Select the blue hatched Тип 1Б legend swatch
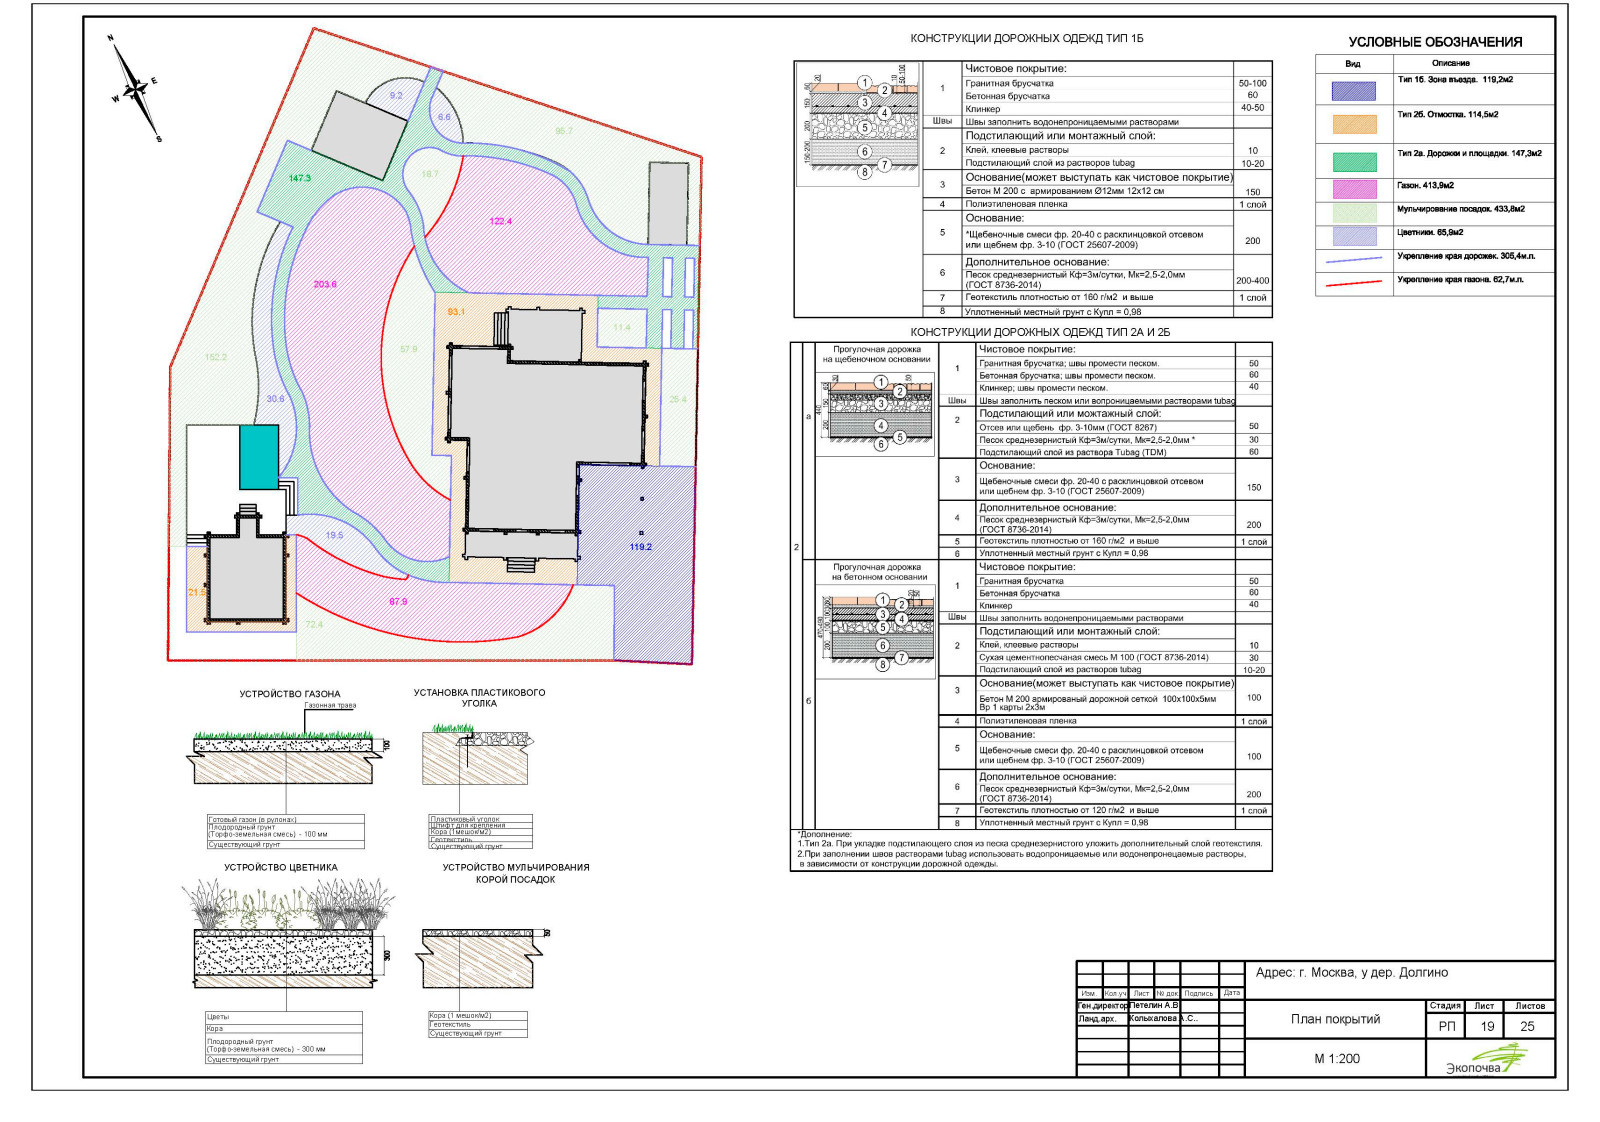The width and height of the screenshot is (1600, 1122). tap(1353, 90)
